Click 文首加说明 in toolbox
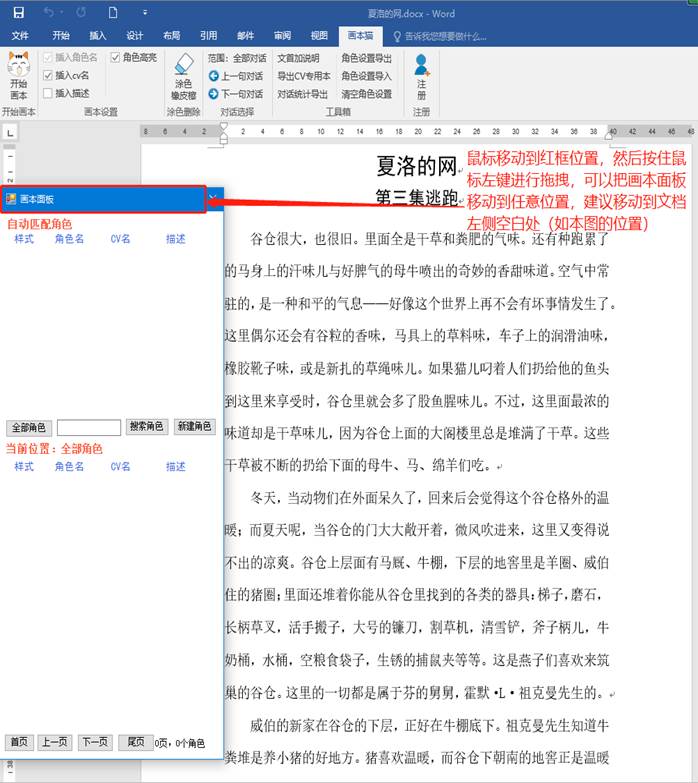698x783 pixels. click(x=298, y=58)
